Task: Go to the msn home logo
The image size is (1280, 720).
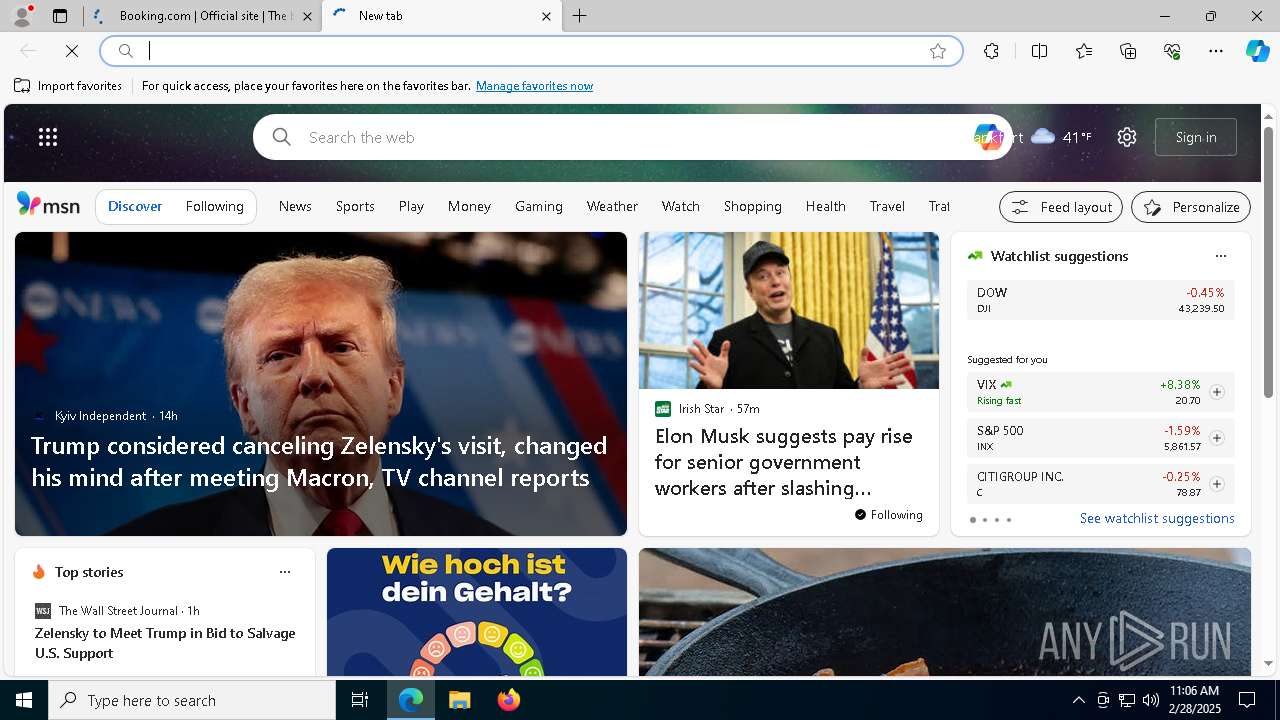Action: [48, 205]
